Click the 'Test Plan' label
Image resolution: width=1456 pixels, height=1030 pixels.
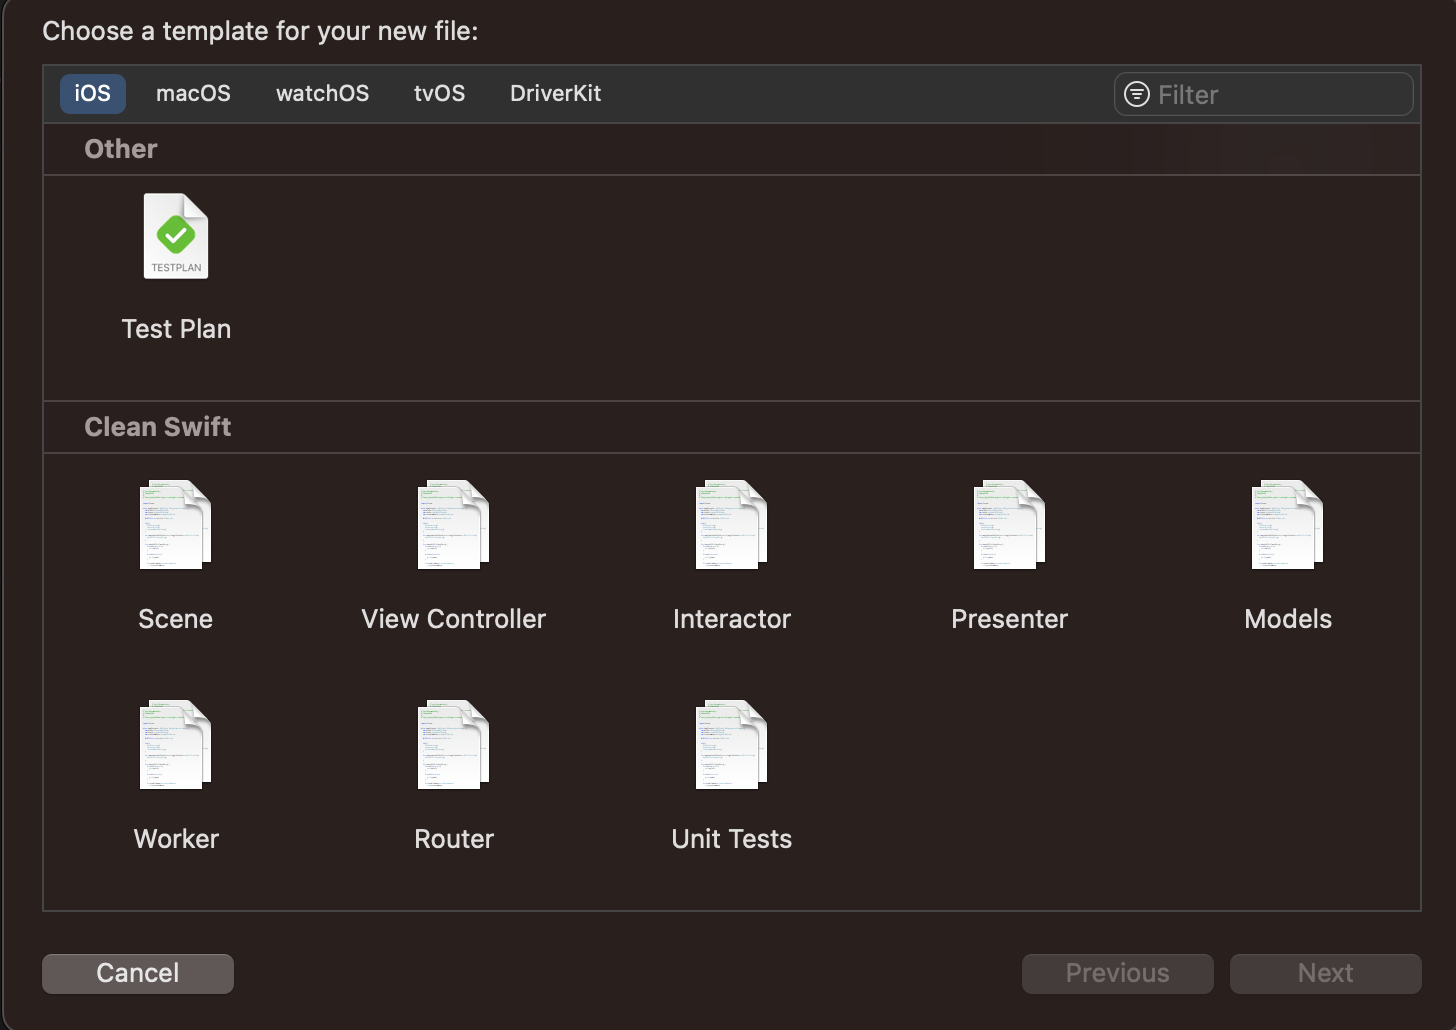(x=176, y=329)
